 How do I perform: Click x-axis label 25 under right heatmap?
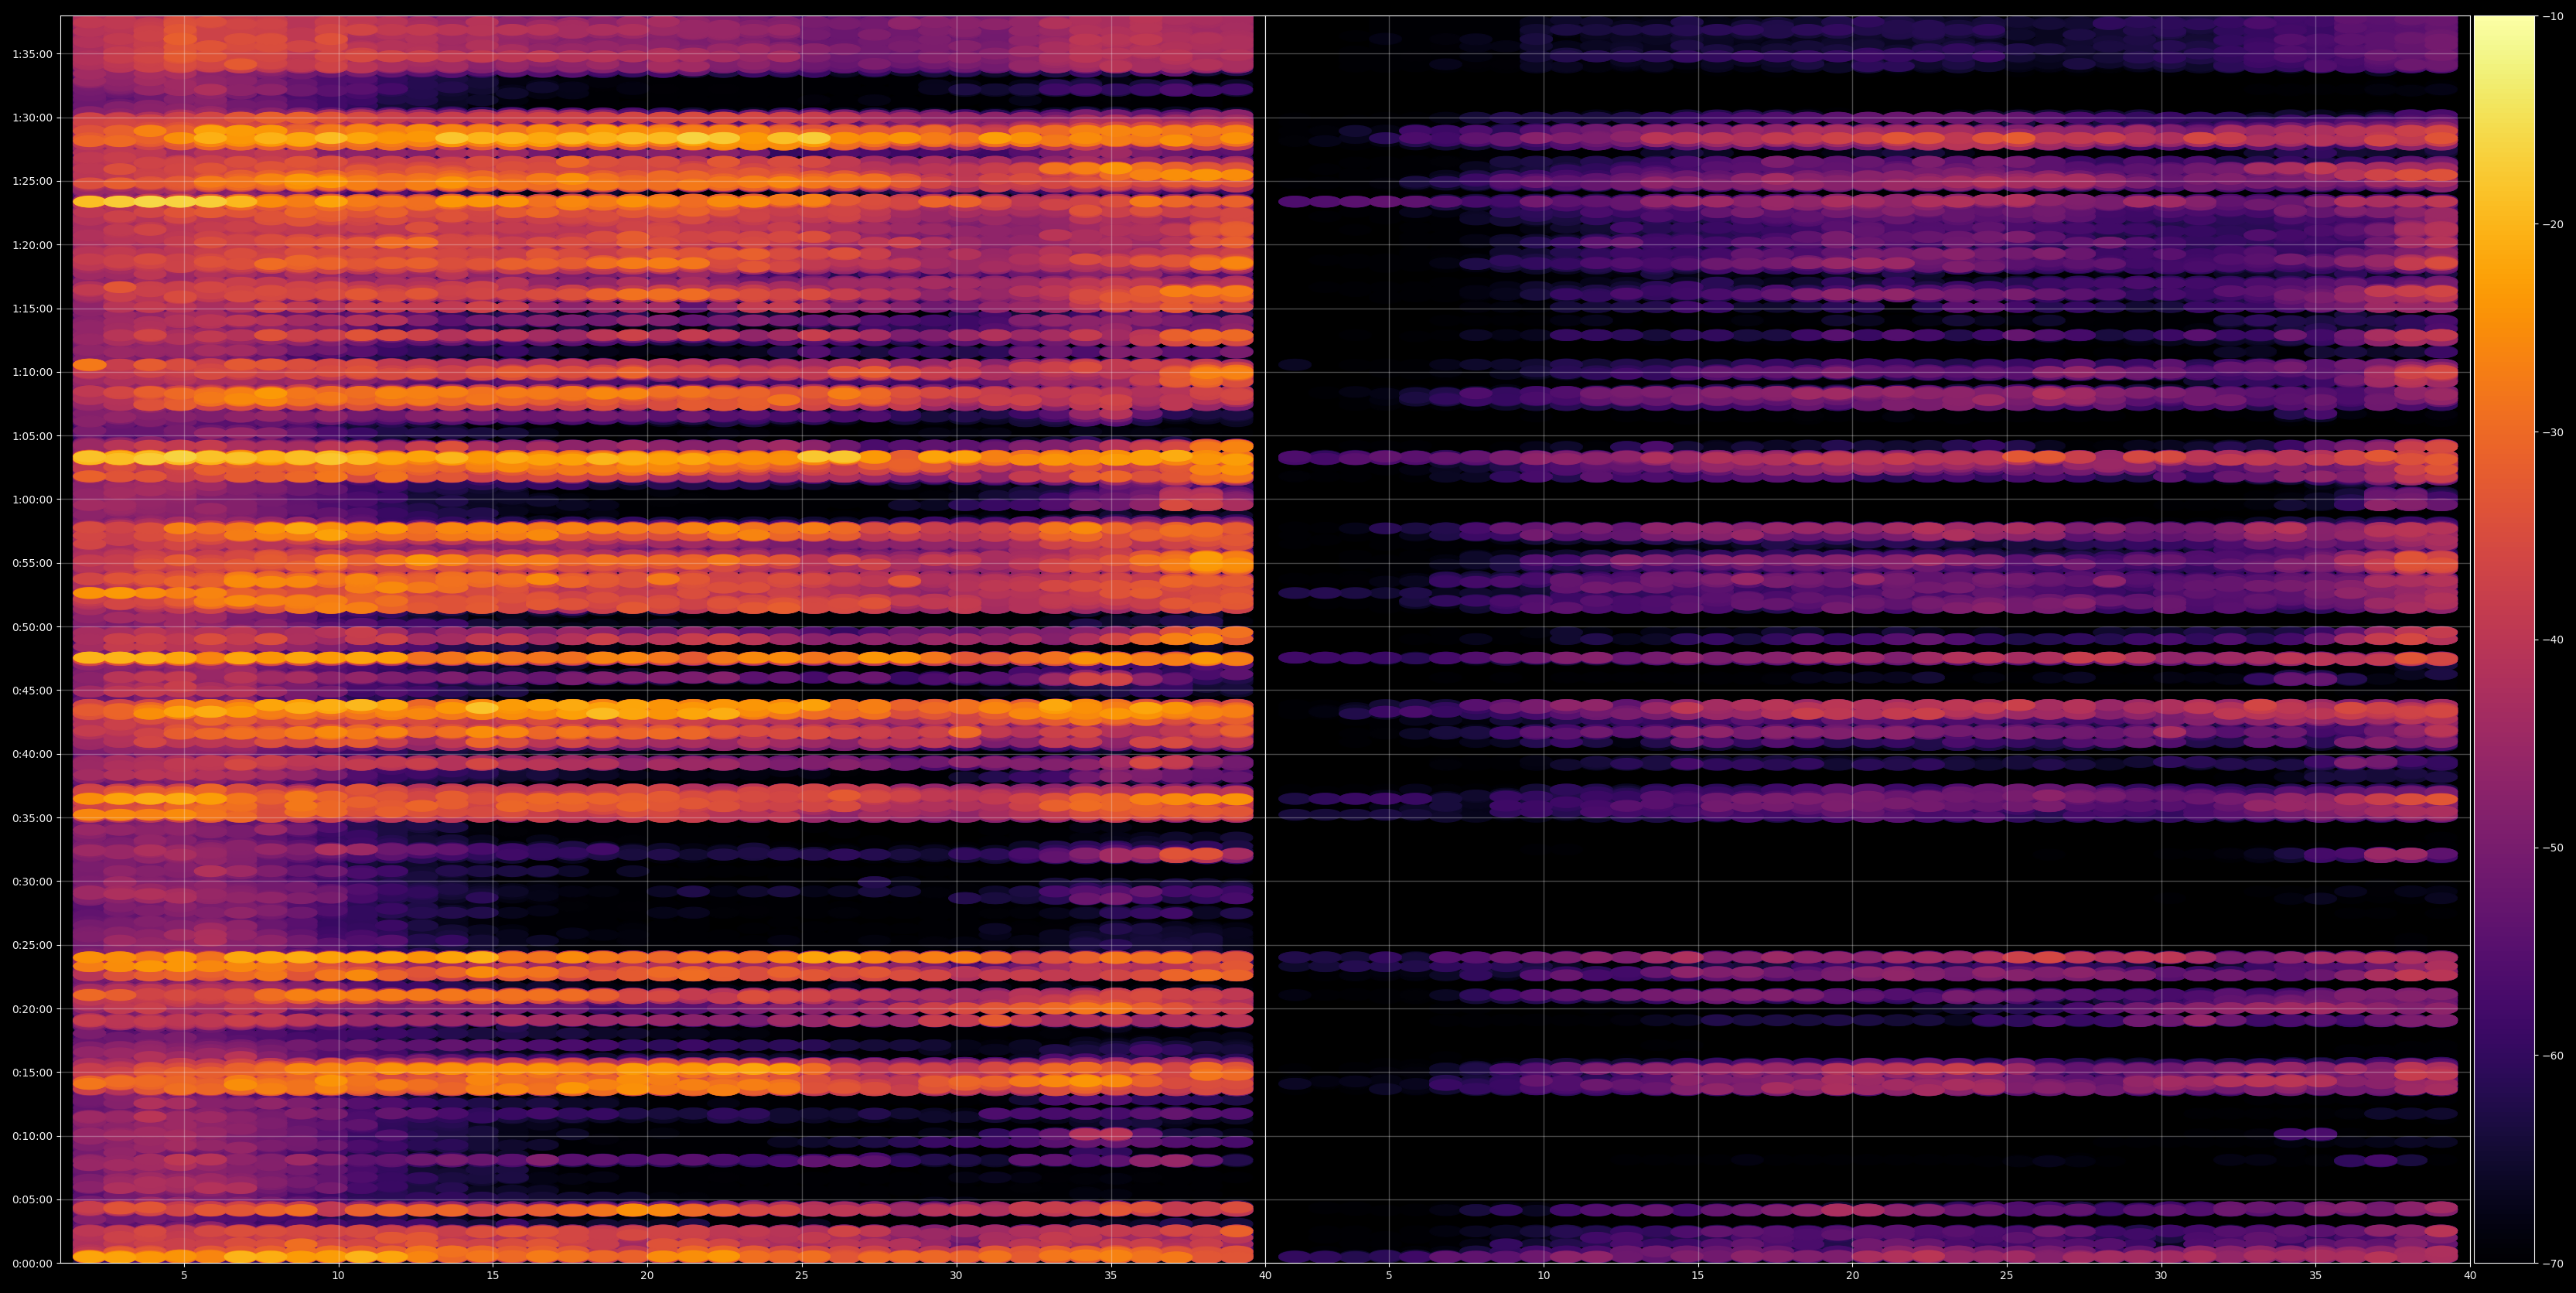(2007, 1276)
